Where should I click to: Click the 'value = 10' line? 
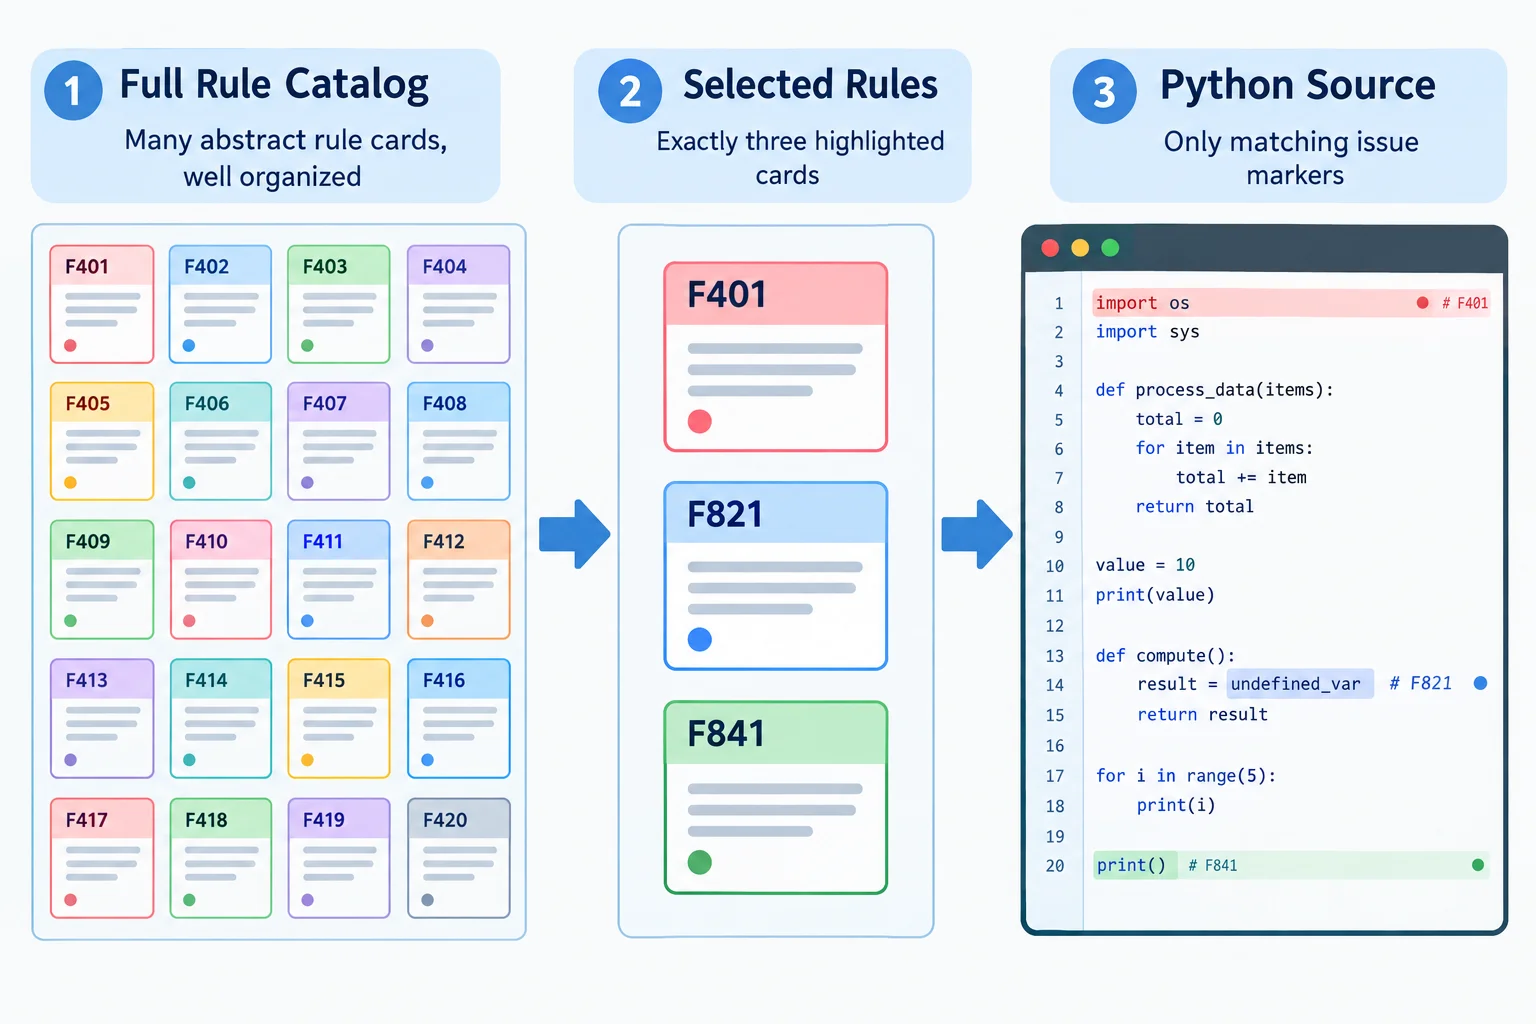coord(1145,565)
